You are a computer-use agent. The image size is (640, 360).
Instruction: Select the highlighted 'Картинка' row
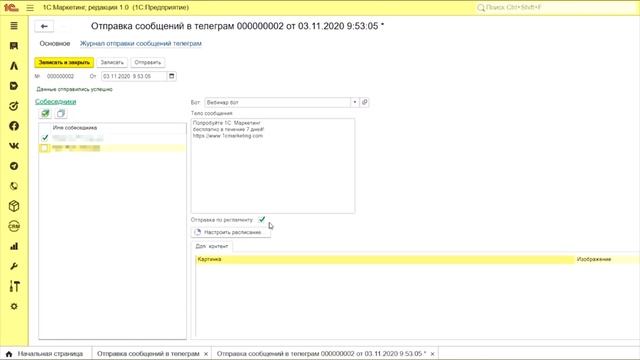coord(385,259)
